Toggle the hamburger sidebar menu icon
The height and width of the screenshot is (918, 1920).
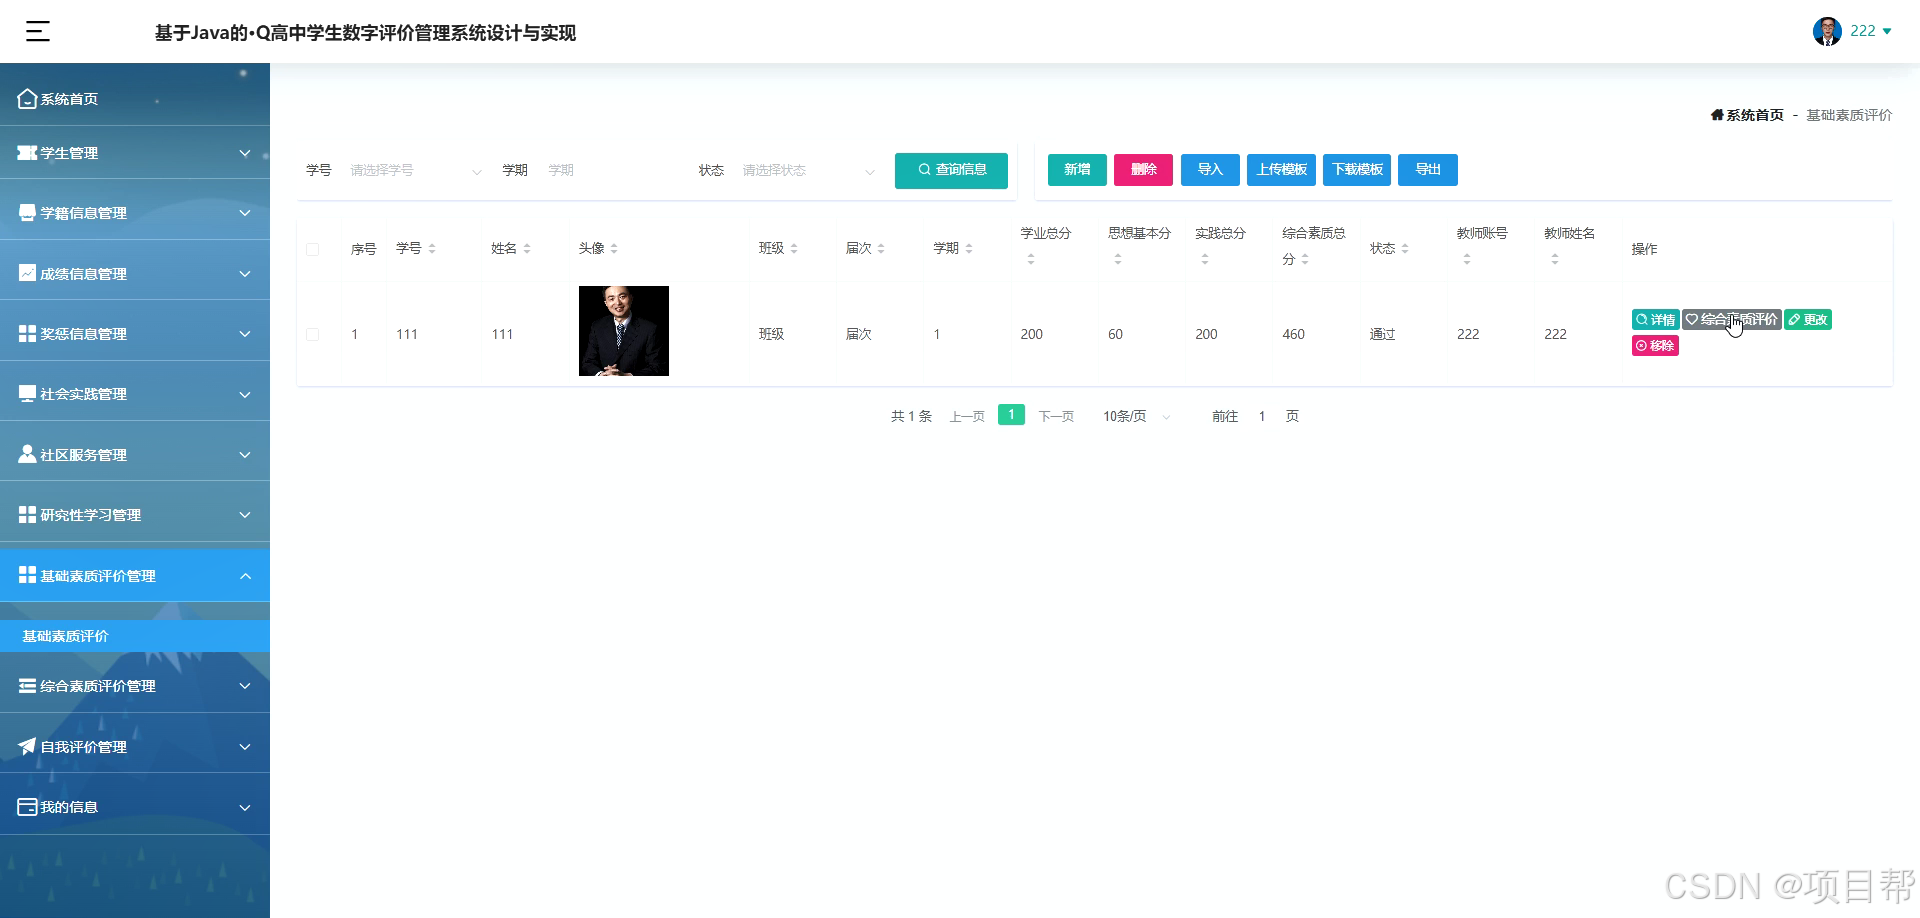point(38,32)
